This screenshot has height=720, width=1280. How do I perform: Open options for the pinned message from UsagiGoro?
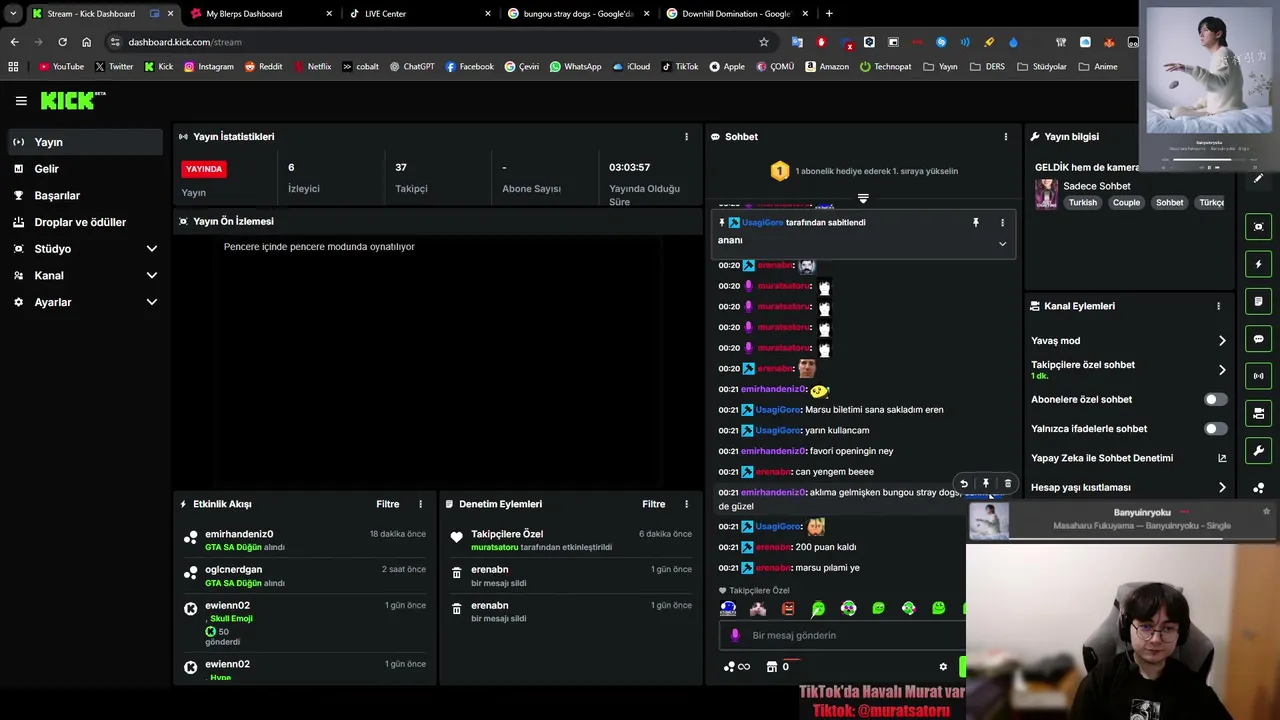pyautogui.click(x=1002, y=223)
